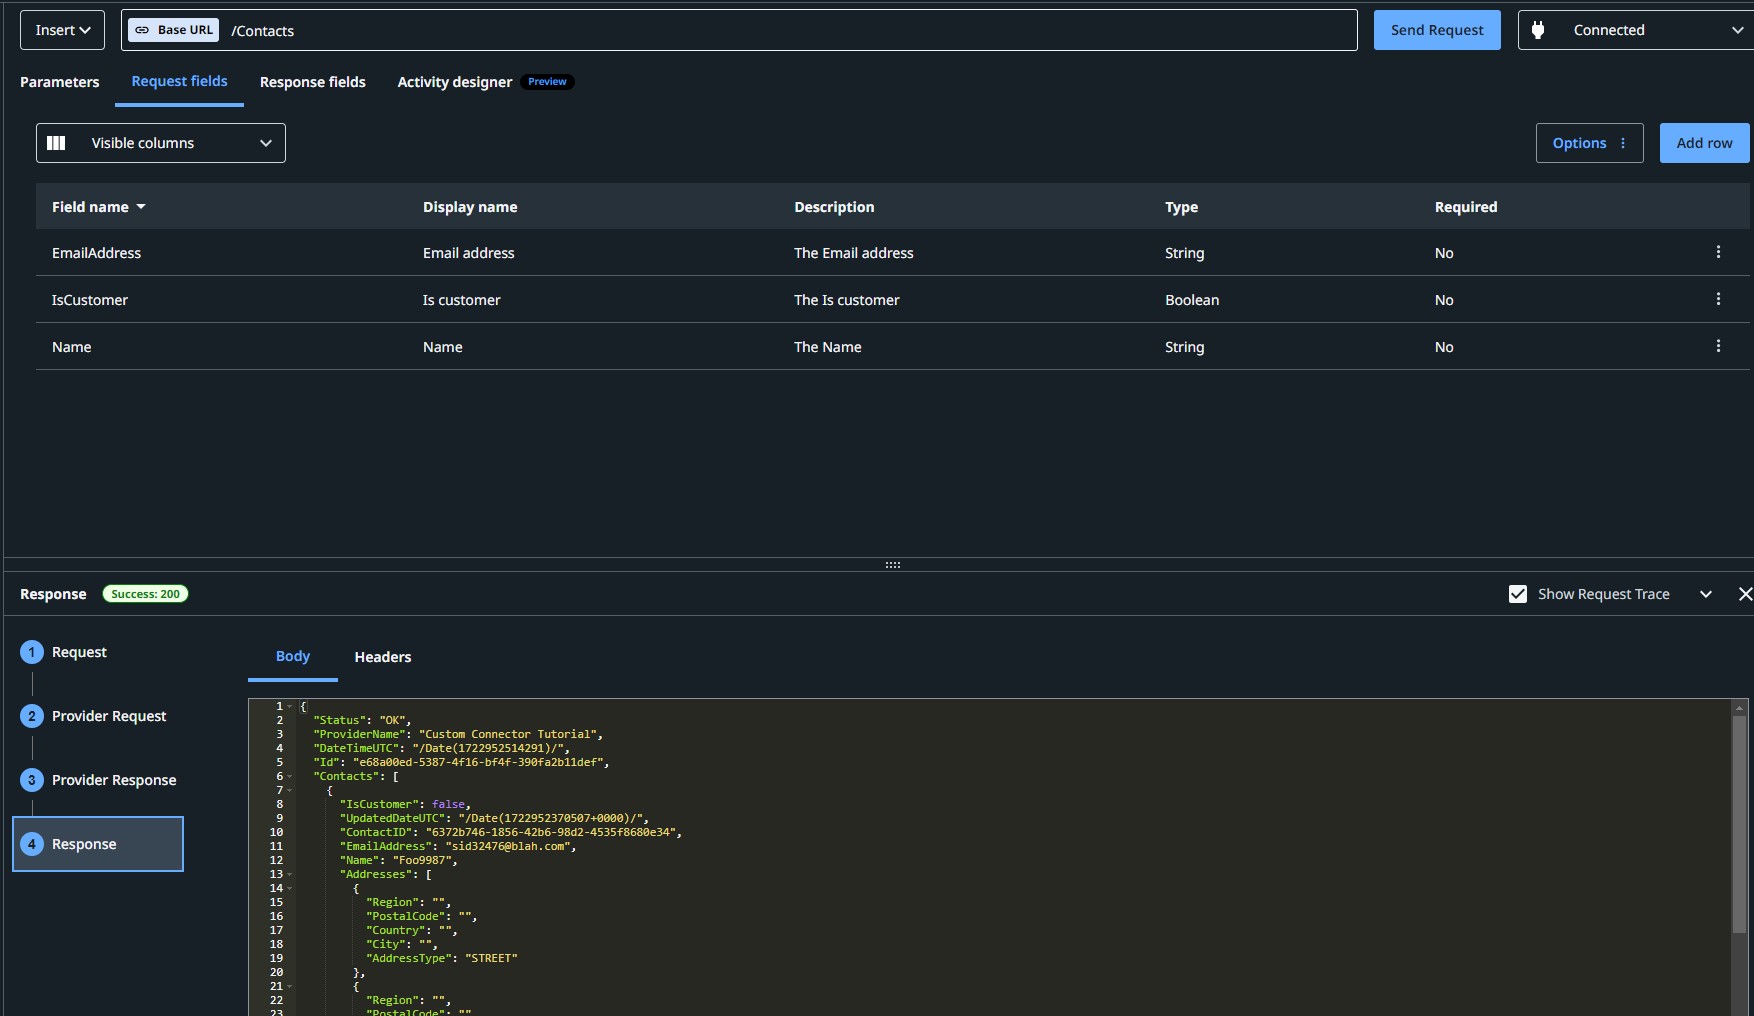Open the Options menu
This screenshot has height=1016, width=1754.
1590,143
